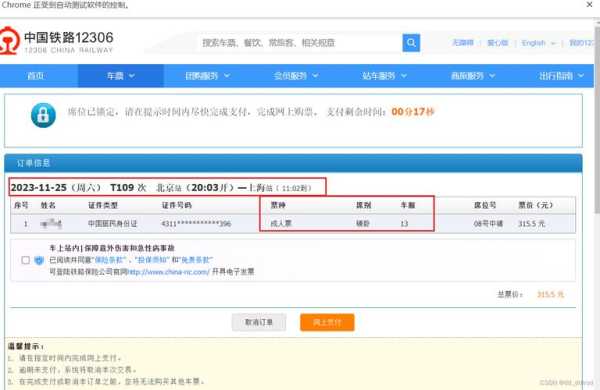Open the 车票 dropdown menu
This screenshot has height=390, width=600.
pyautogui.click(x=121, y=76)
